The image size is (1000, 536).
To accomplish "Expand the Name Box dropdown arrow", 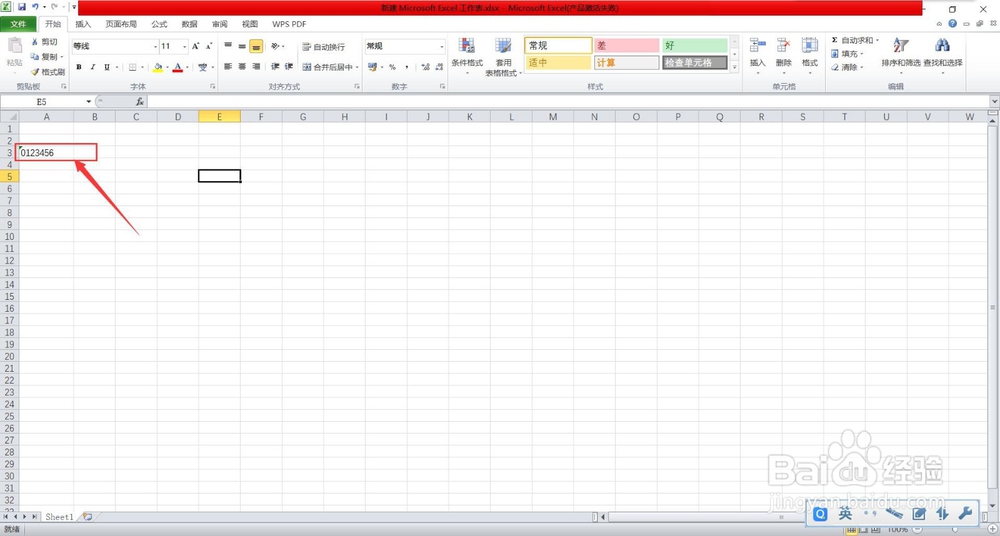I will pyautogui.click(x=89, y=101).
